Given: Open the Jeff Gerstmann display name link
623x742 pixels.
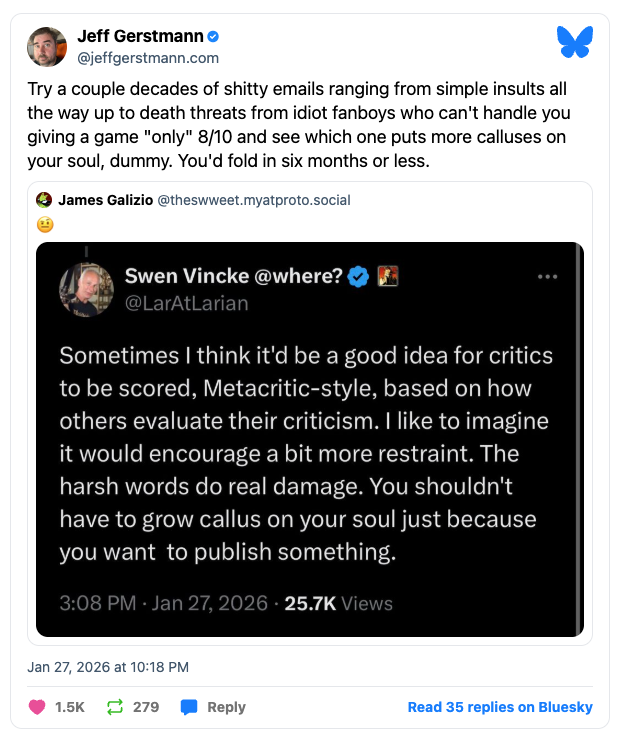Looking at the screenshot, I should point(141,37).
